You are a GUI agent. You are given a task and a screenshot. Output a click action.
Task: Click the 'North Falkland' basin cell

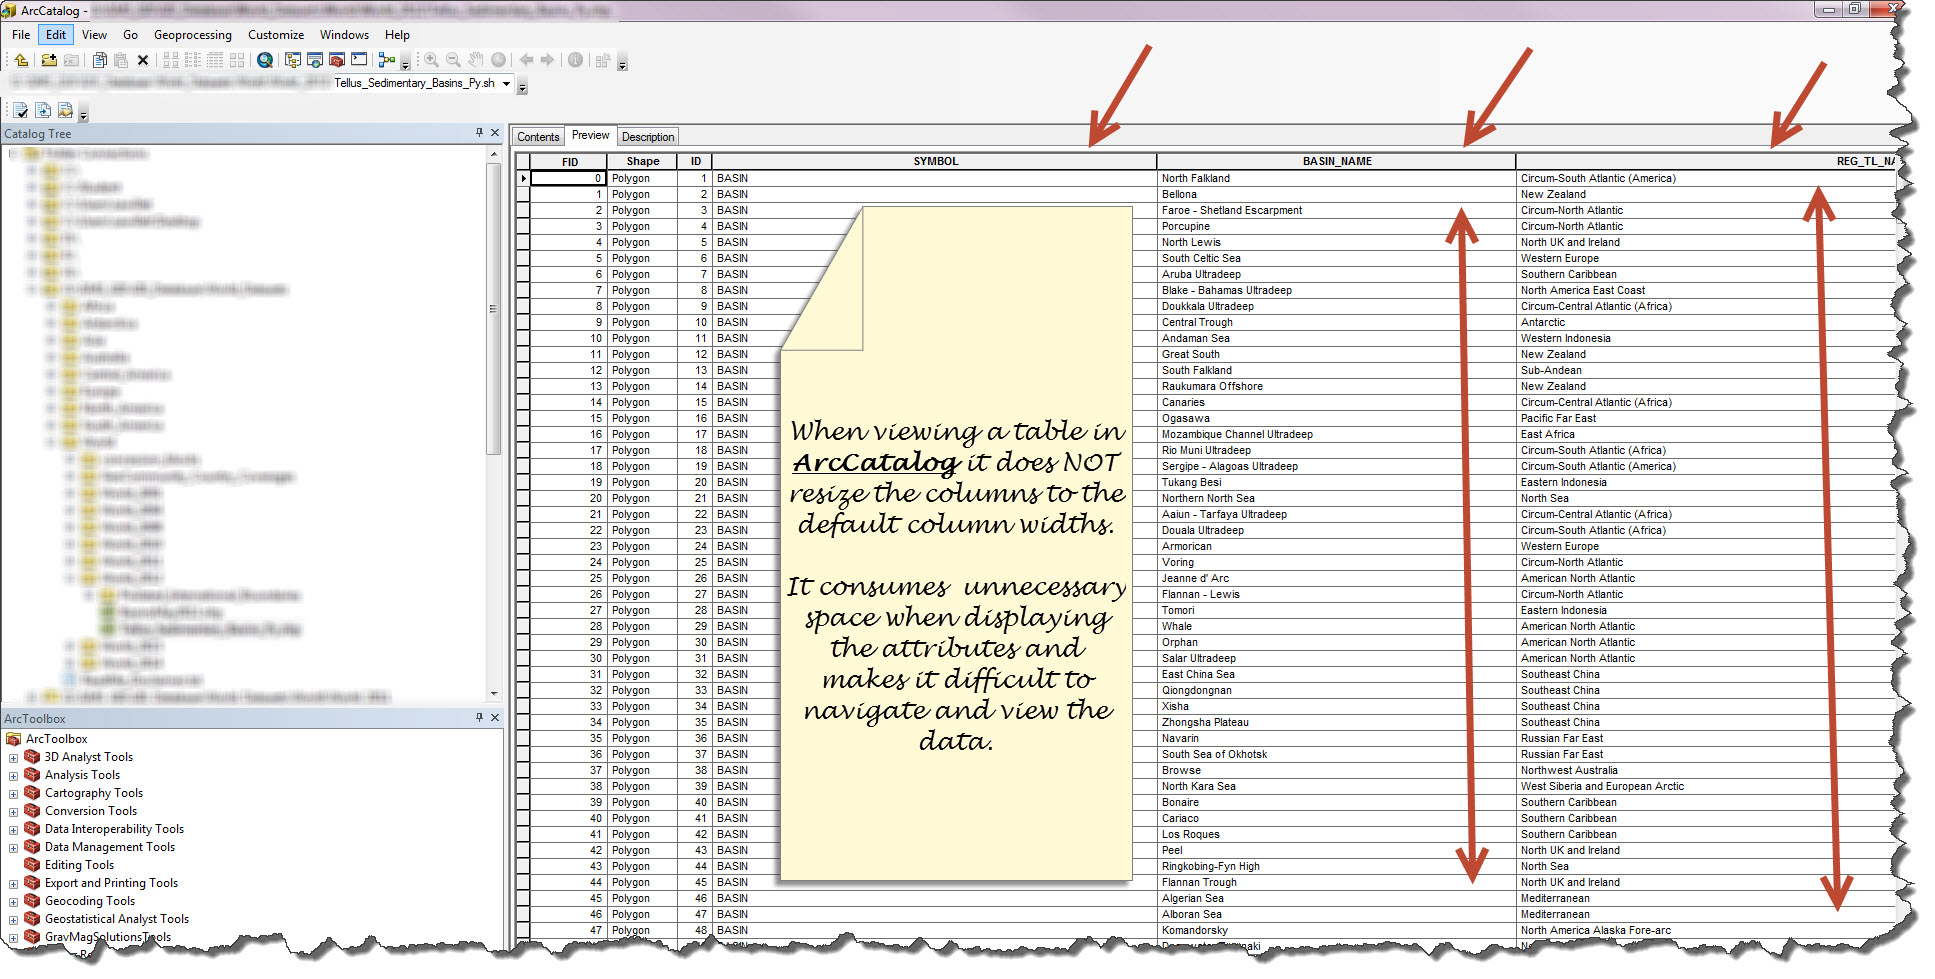1337,178
